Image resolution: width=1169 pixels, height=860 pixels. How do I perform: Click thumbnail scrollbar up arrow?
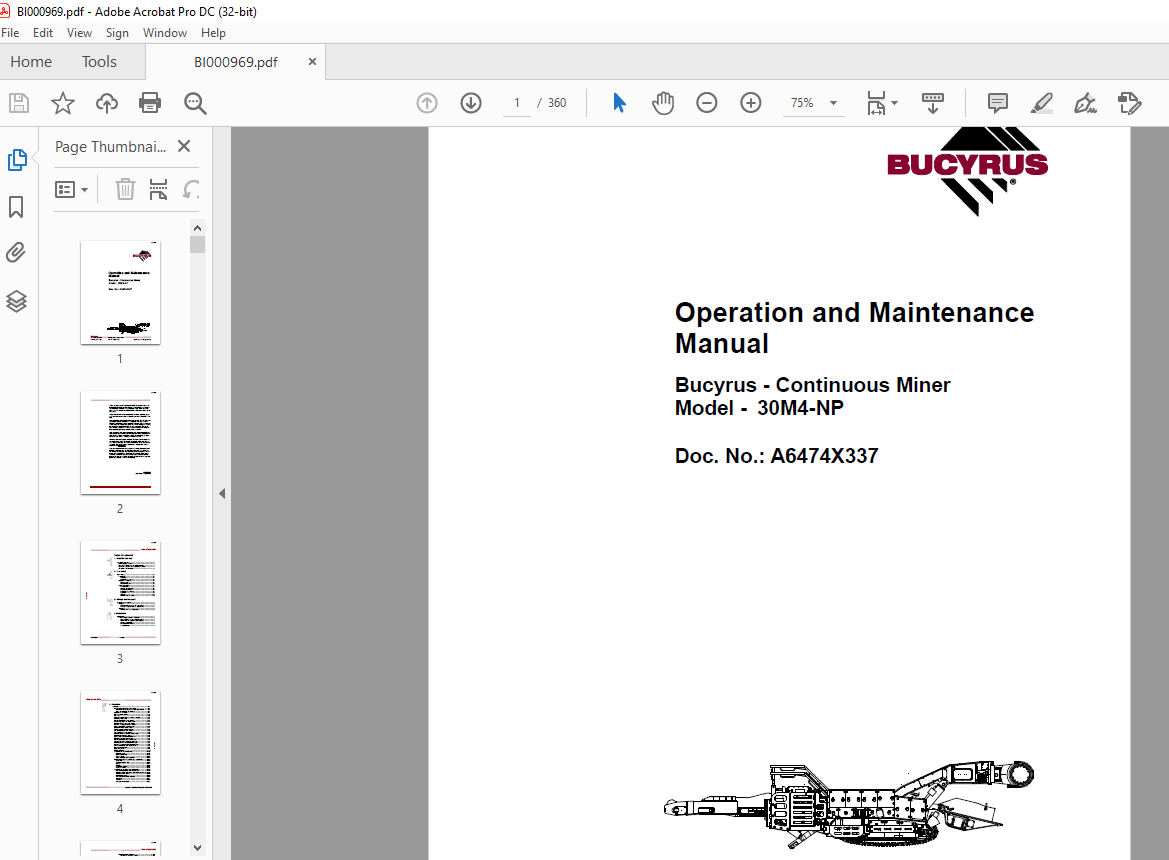pos(197,228)
